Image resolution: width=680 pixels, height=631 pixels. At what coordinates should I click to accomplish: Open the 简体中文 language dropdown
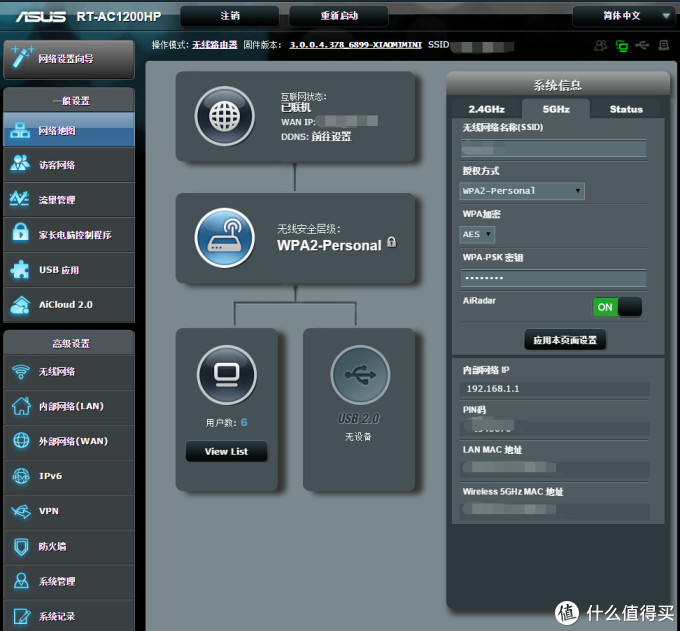[622, 16]
